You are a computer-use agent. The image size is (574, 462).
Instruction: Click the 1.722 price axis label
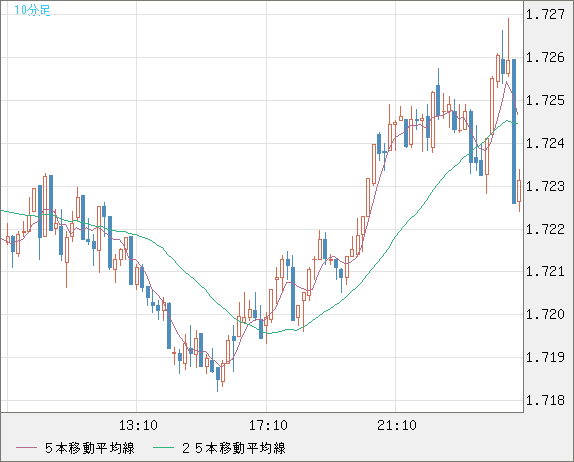[545, 229]
